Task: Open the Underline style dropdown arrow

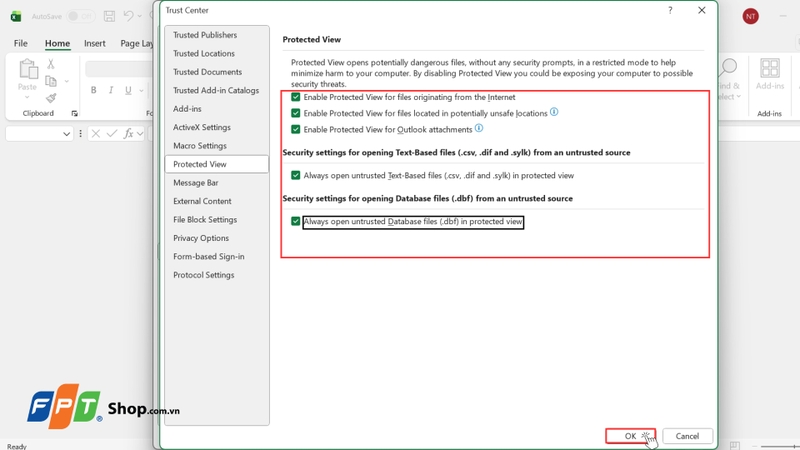Action: coord(141,91)
